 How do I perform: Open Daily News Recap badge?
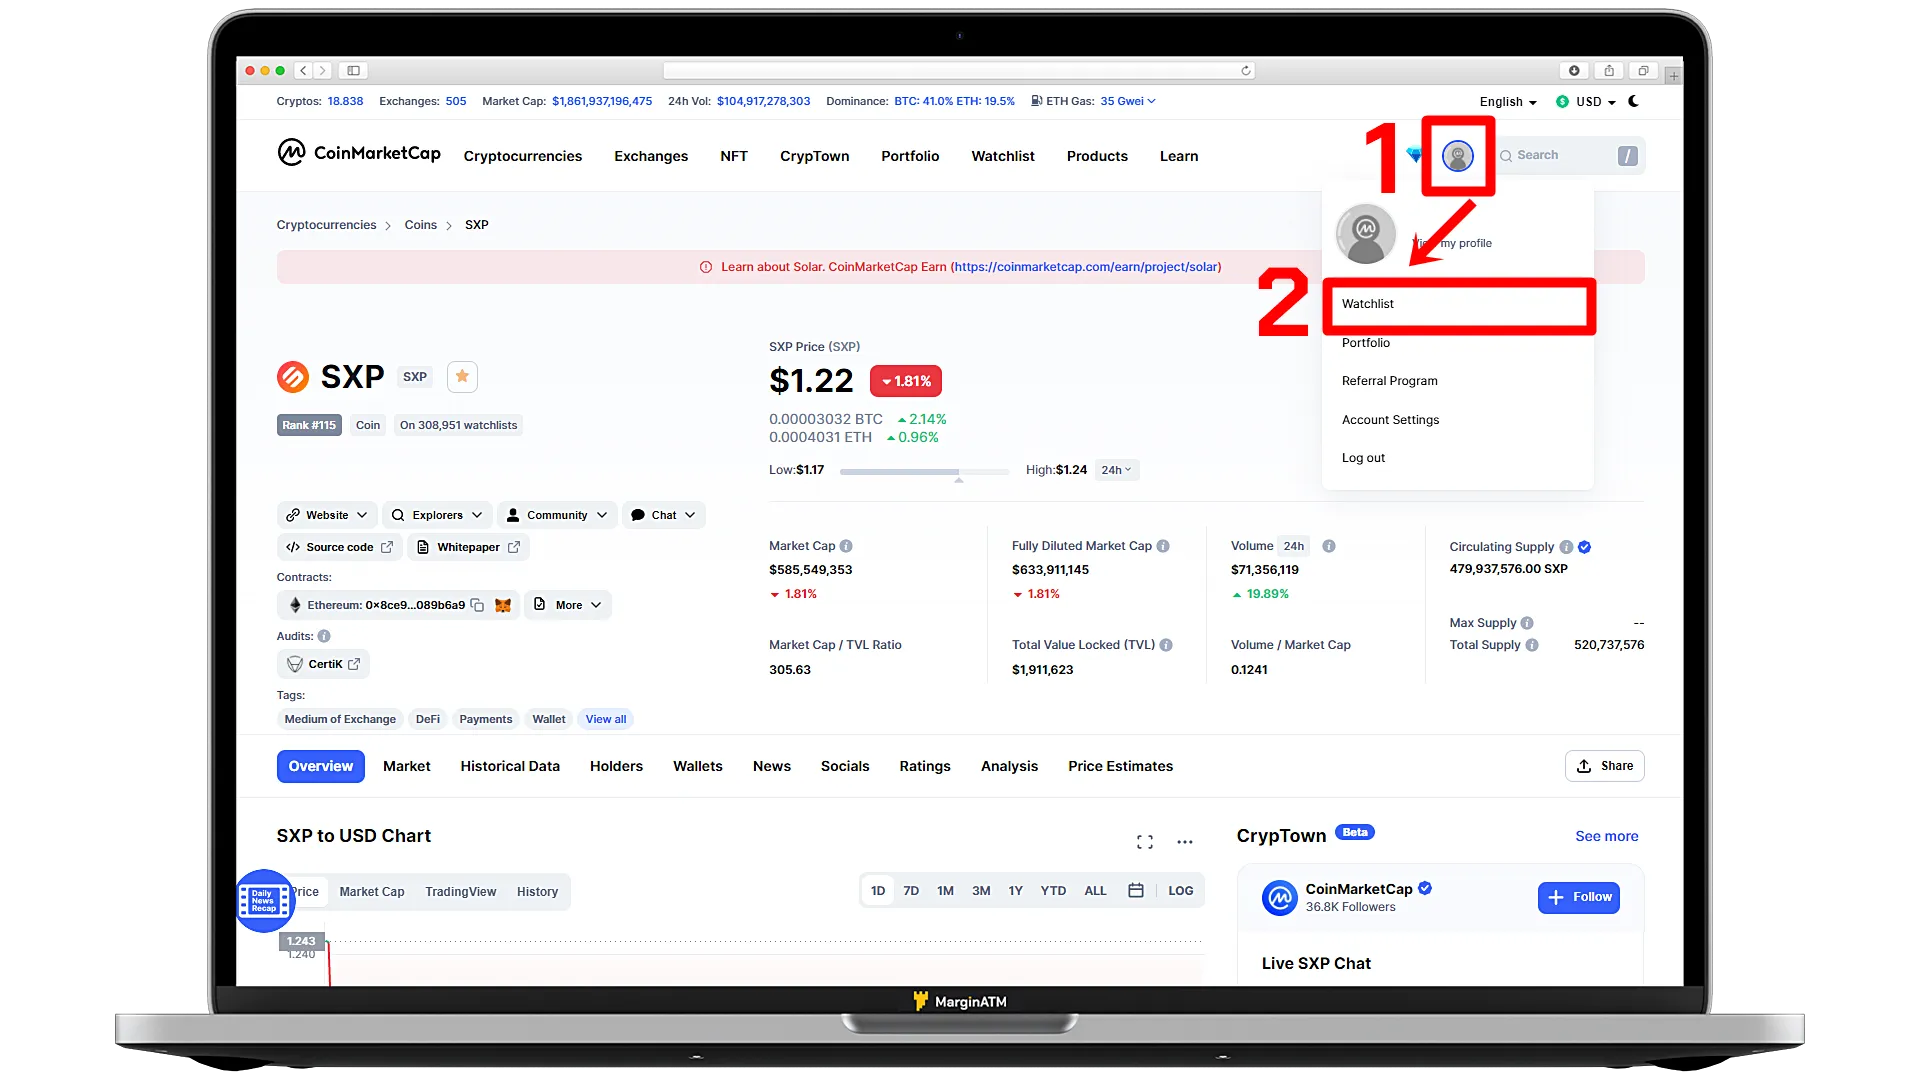pos(264,901)
